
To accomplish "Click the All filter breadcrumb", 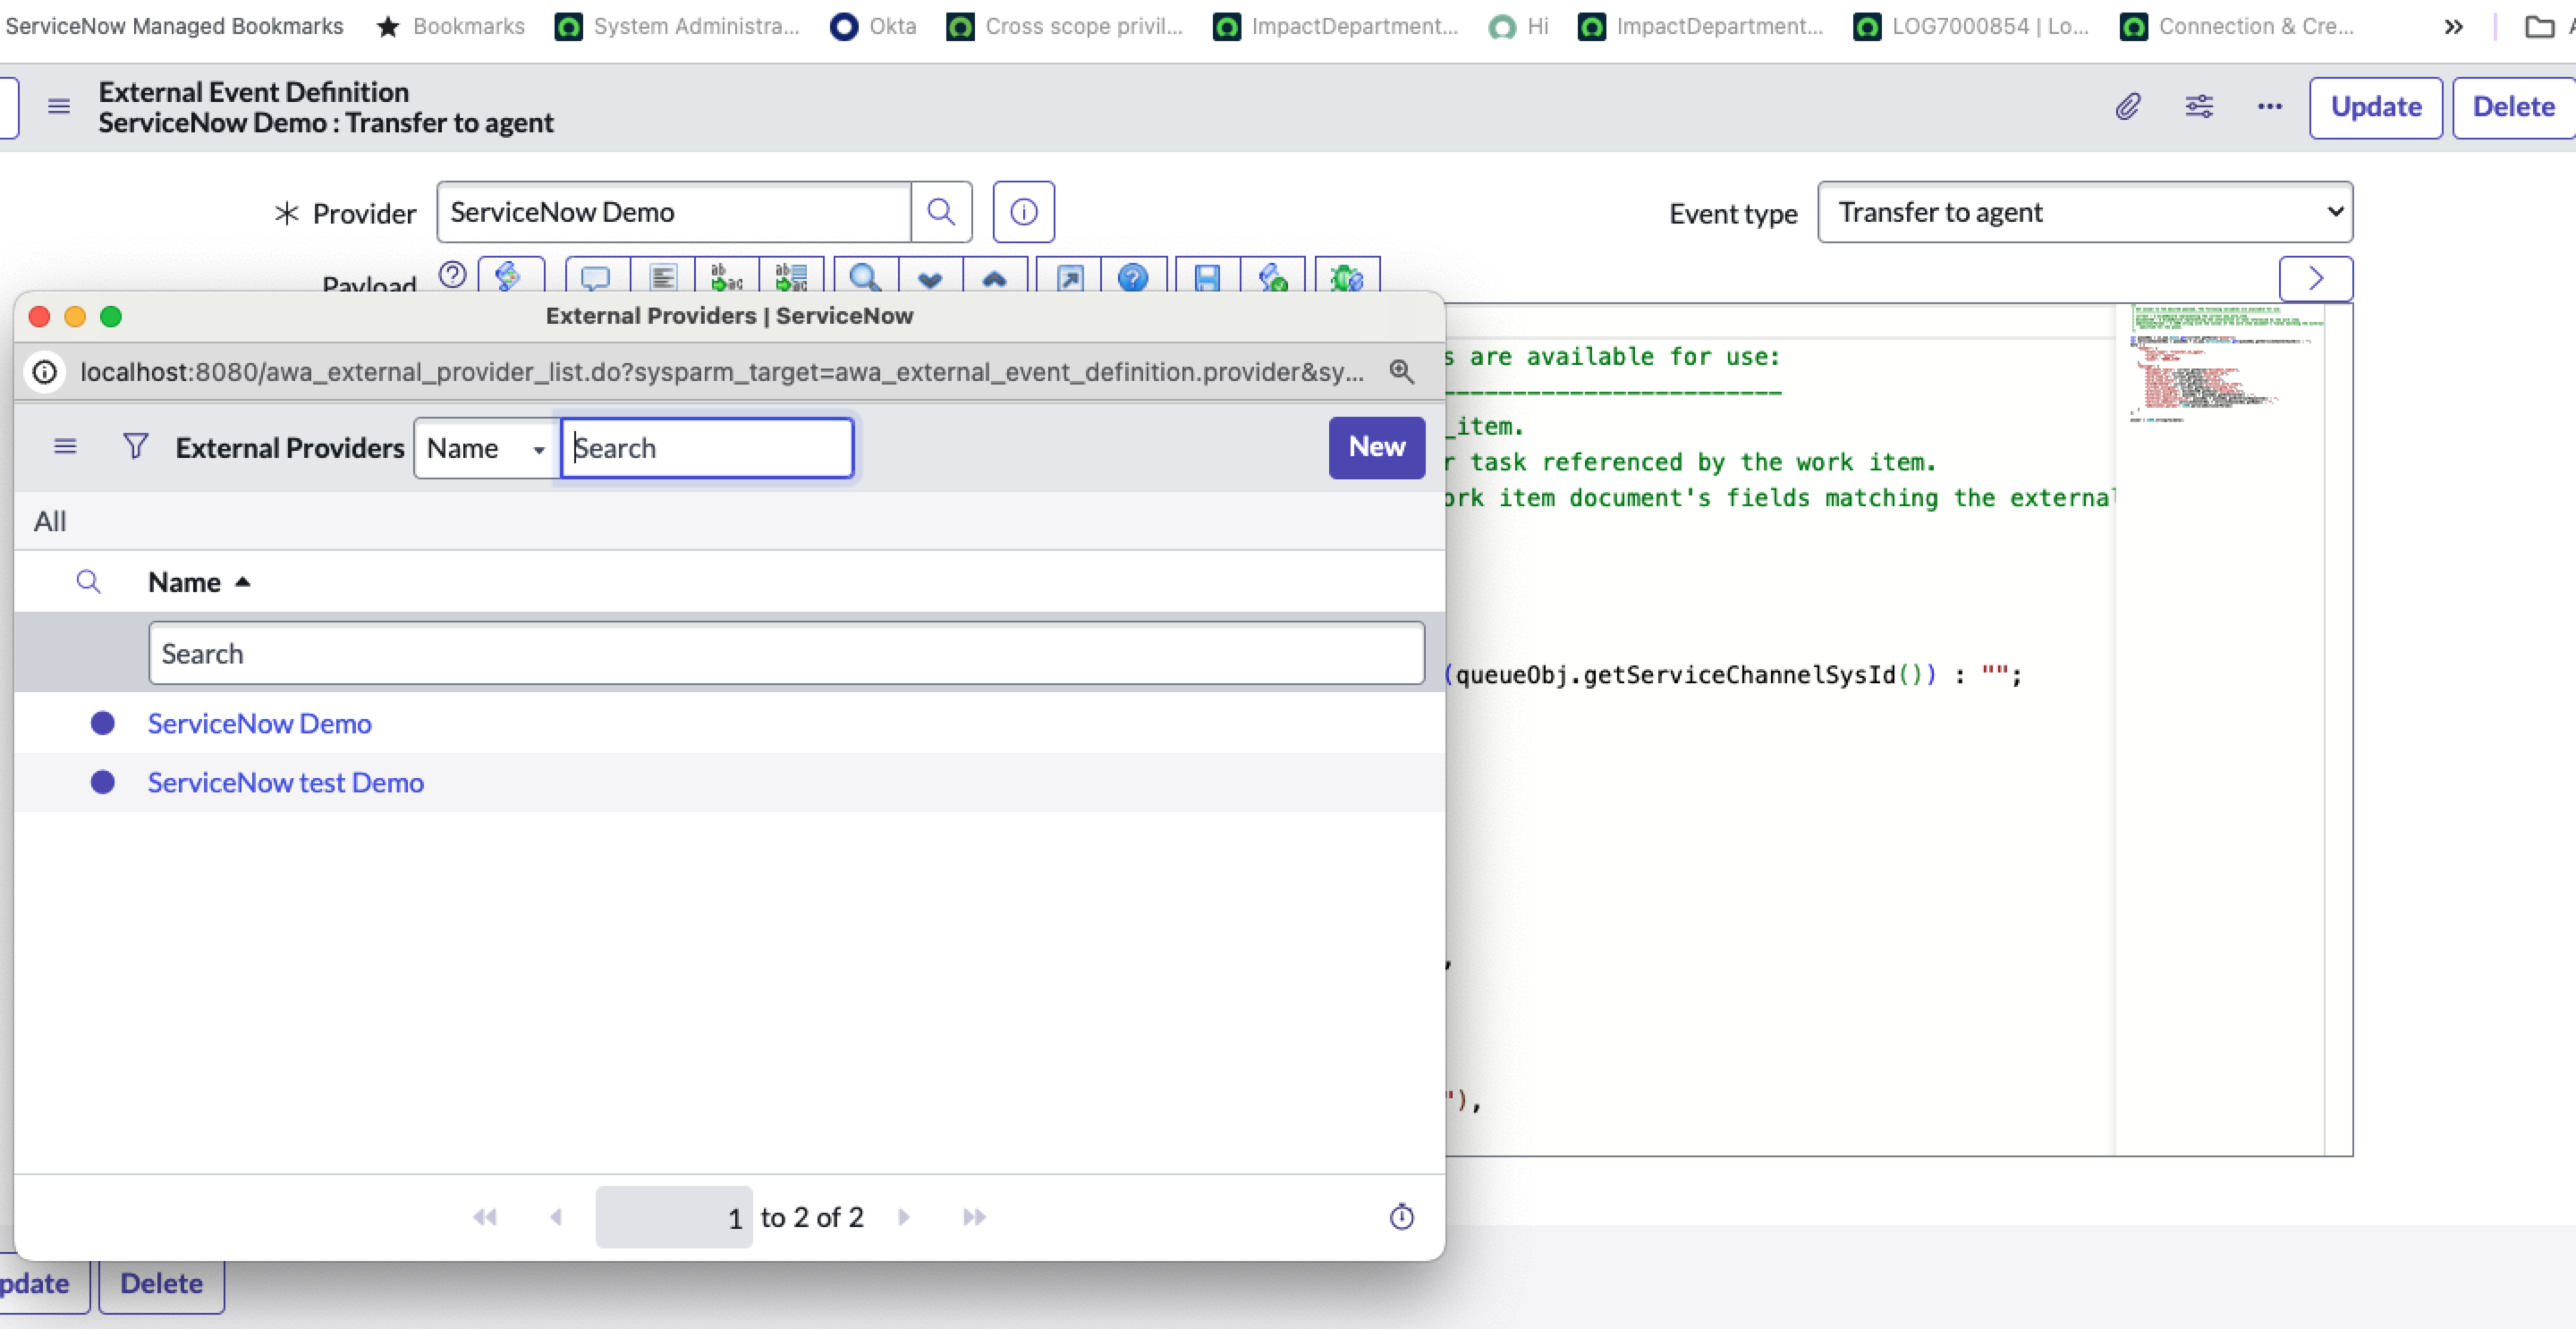I will coord(50,521).
